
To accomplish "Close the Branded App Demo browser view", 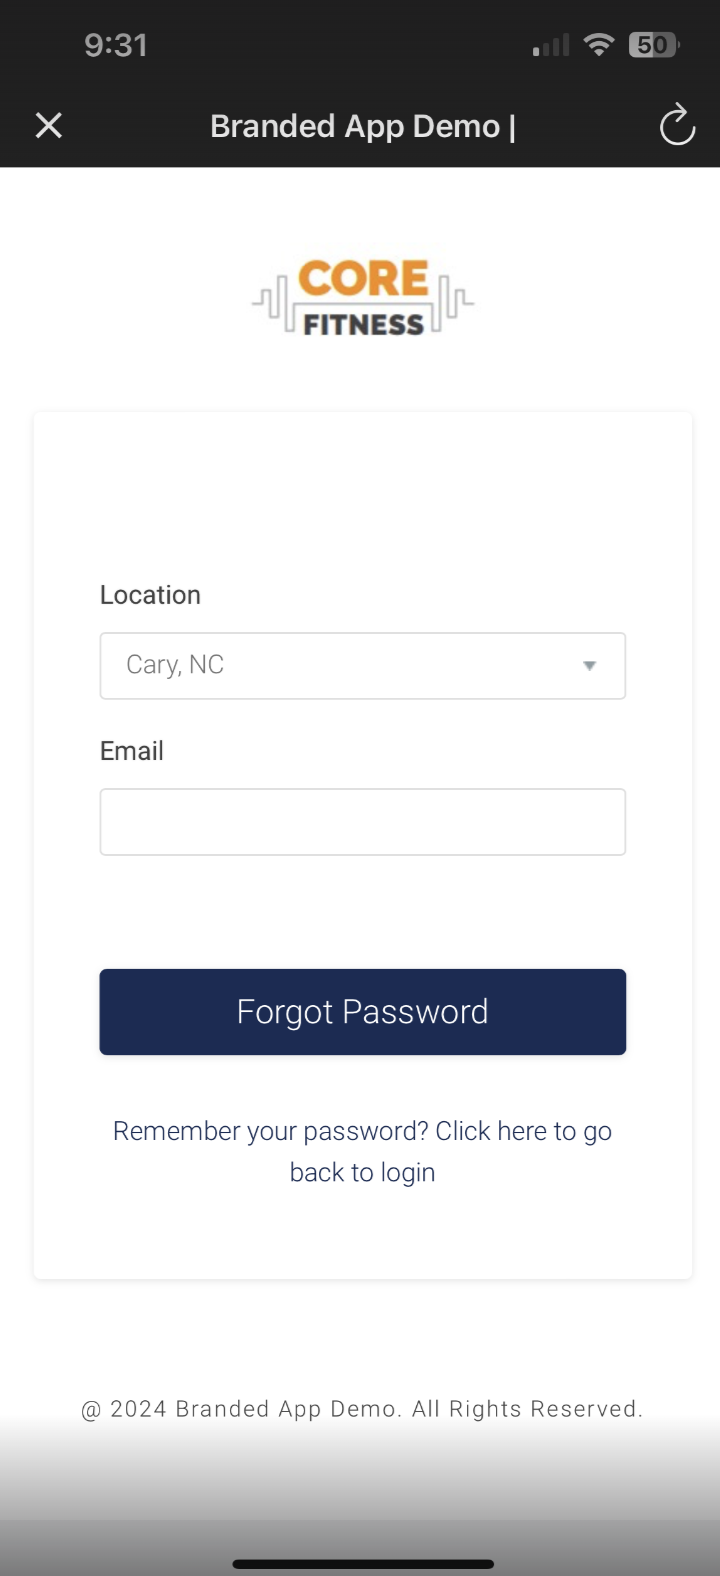I will 49,126.
